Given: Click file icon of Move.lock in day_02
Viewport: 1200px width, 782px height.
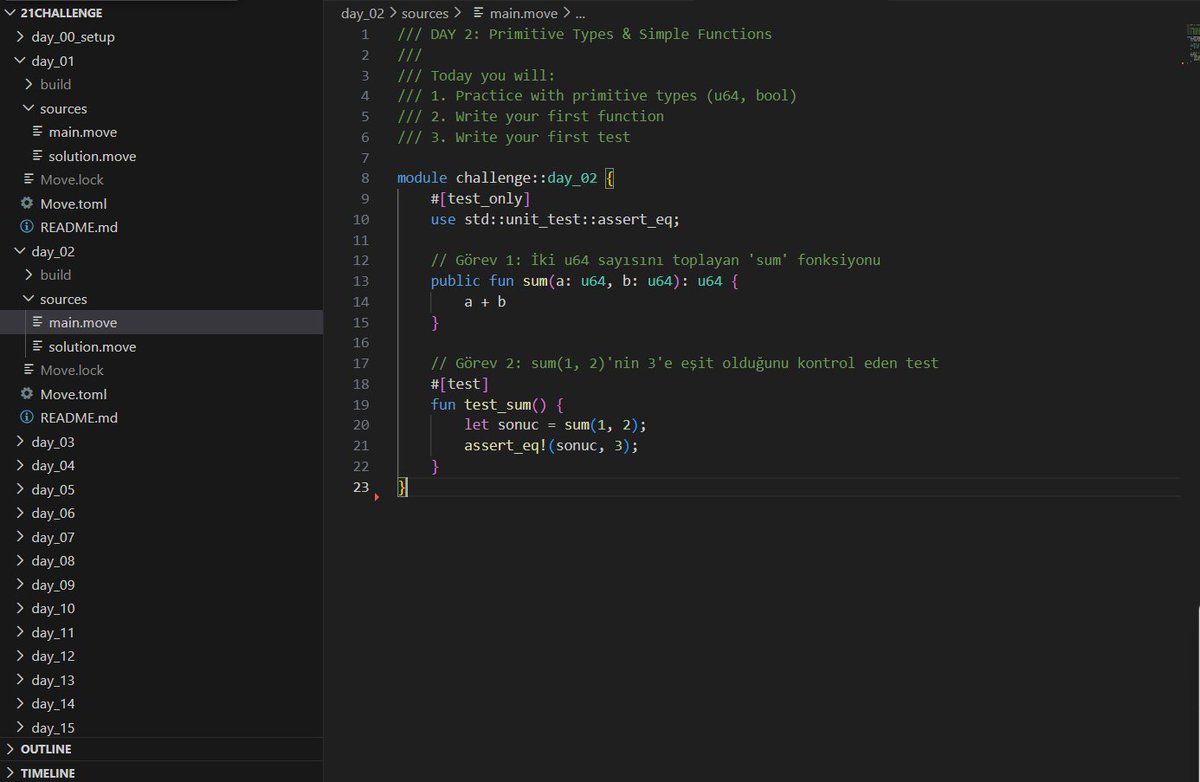Looking at the screenshot, I should 29,371.
